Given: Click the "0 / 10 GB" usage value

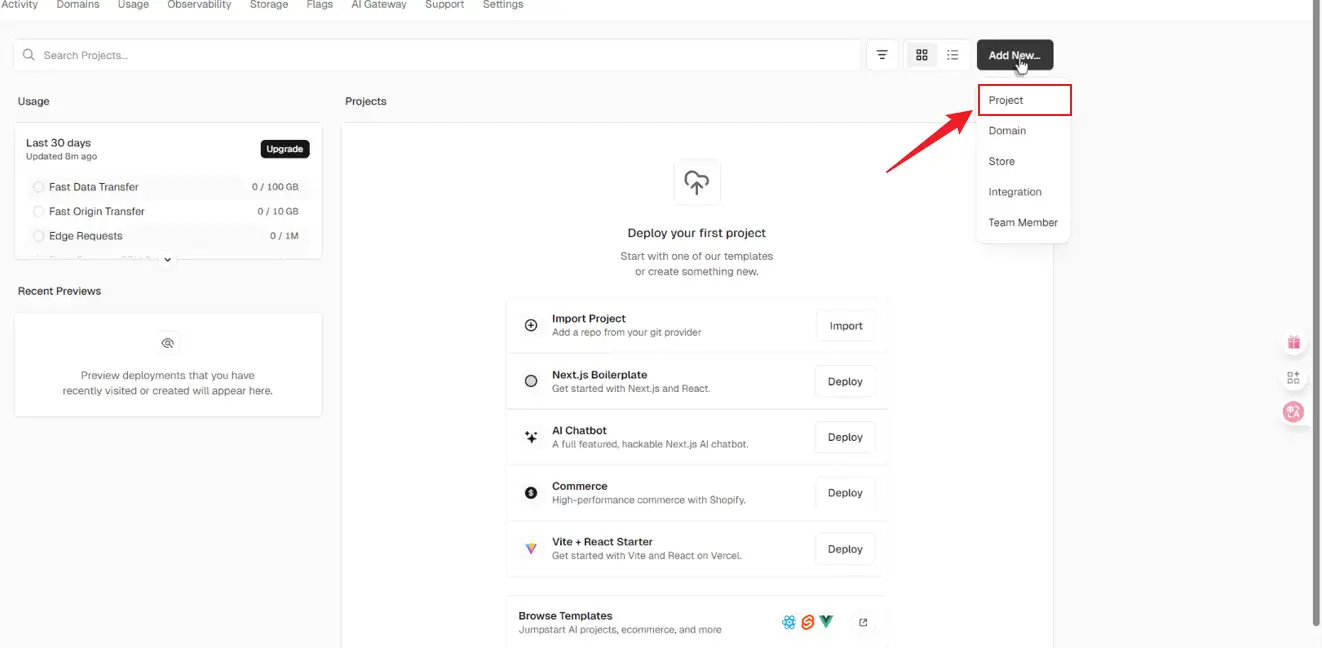Looking at the screenshot, I should [278, 211].
